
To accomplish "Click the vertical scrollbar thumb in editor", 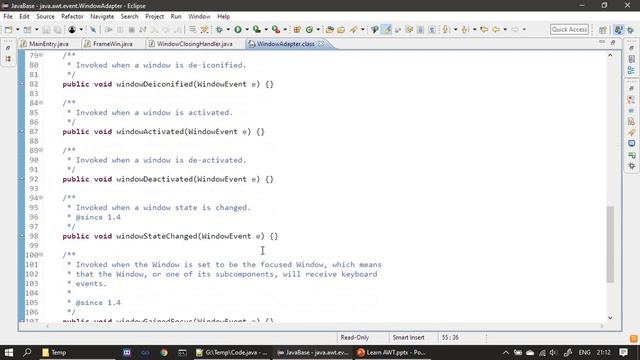I will (x=610, y=244).
